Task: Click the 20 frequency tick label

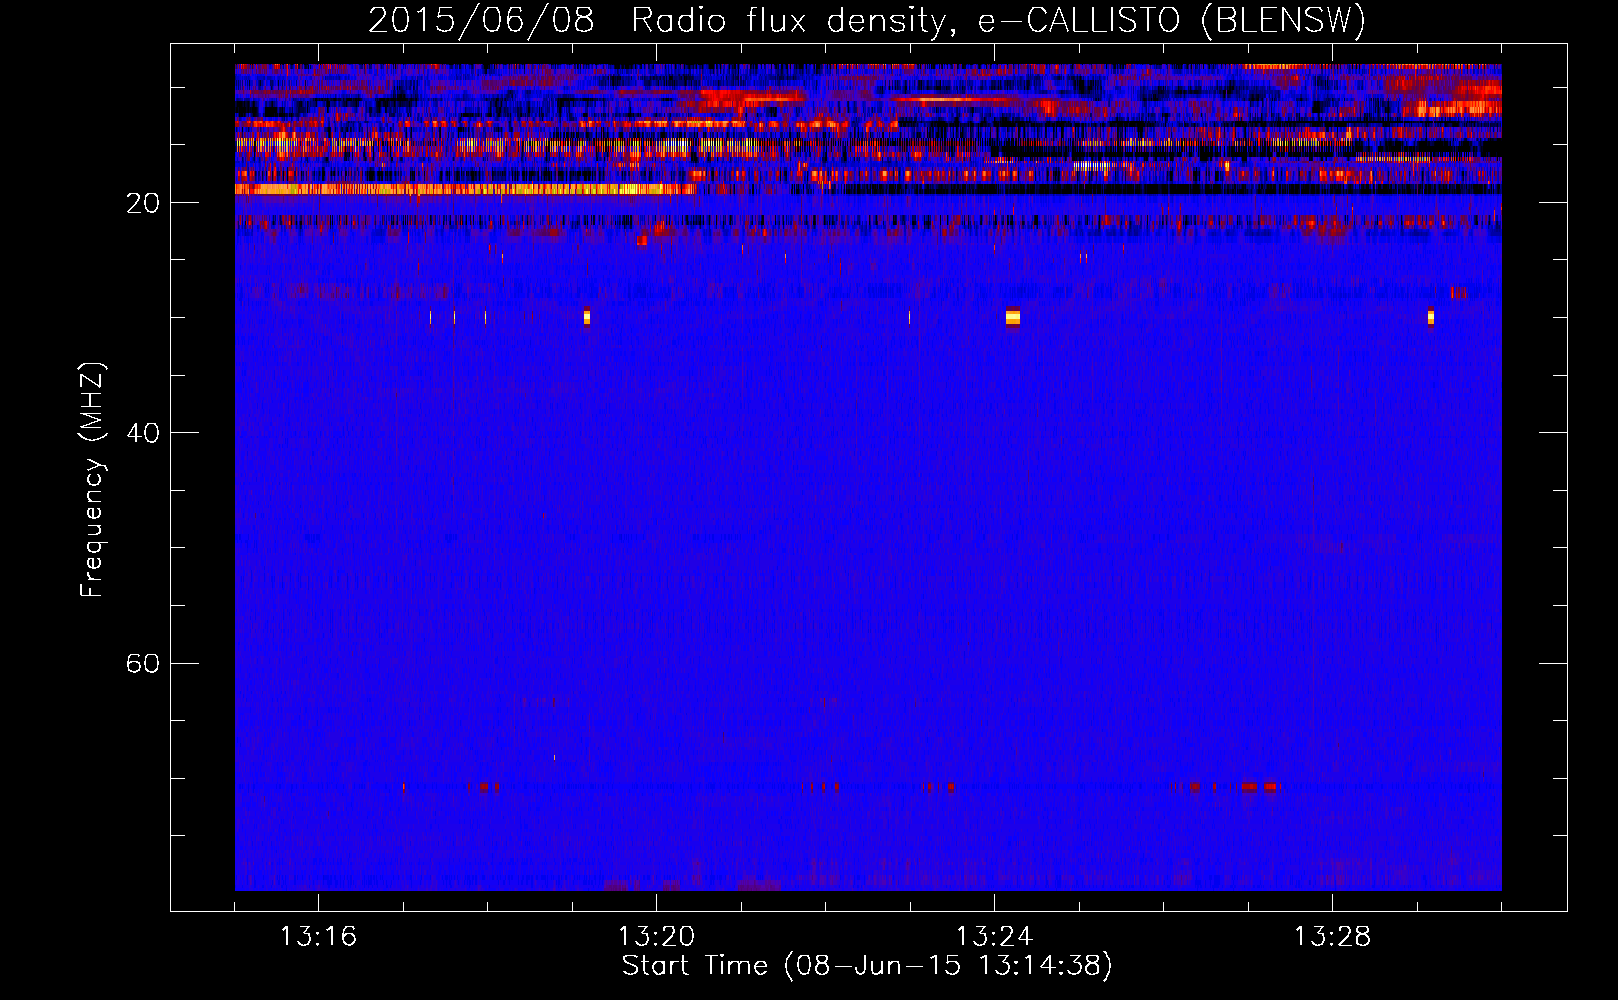Action: (x=143, y=203)
